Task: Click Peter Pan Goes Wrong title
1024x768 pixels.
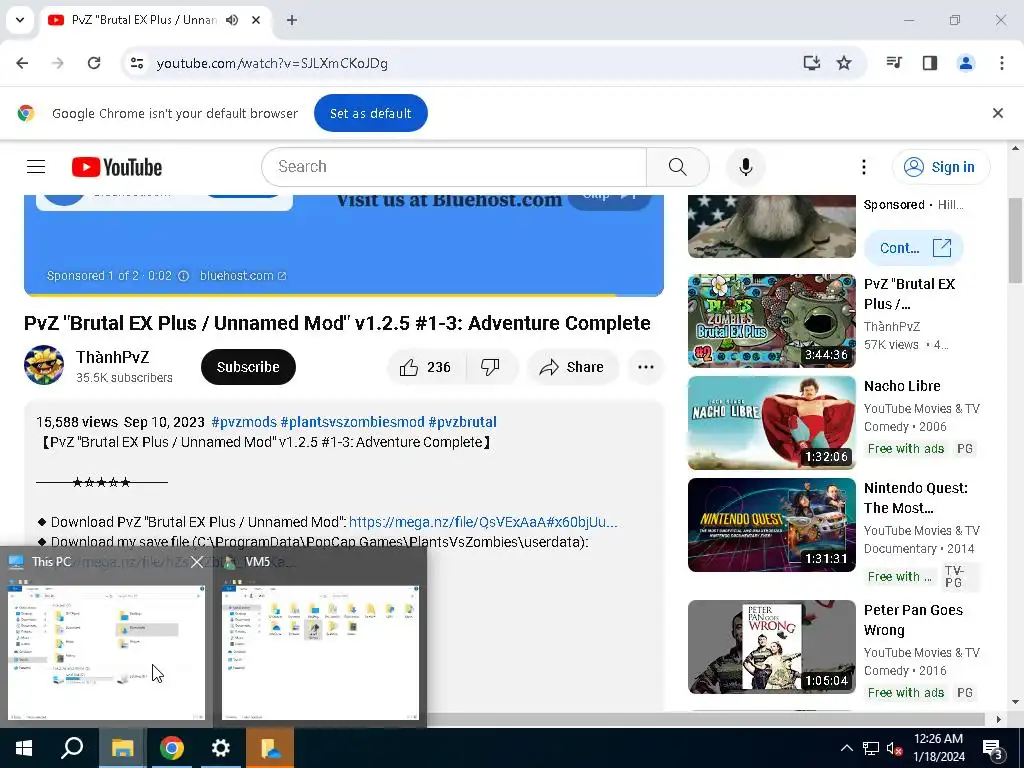Action: click(x=913, y=620)
